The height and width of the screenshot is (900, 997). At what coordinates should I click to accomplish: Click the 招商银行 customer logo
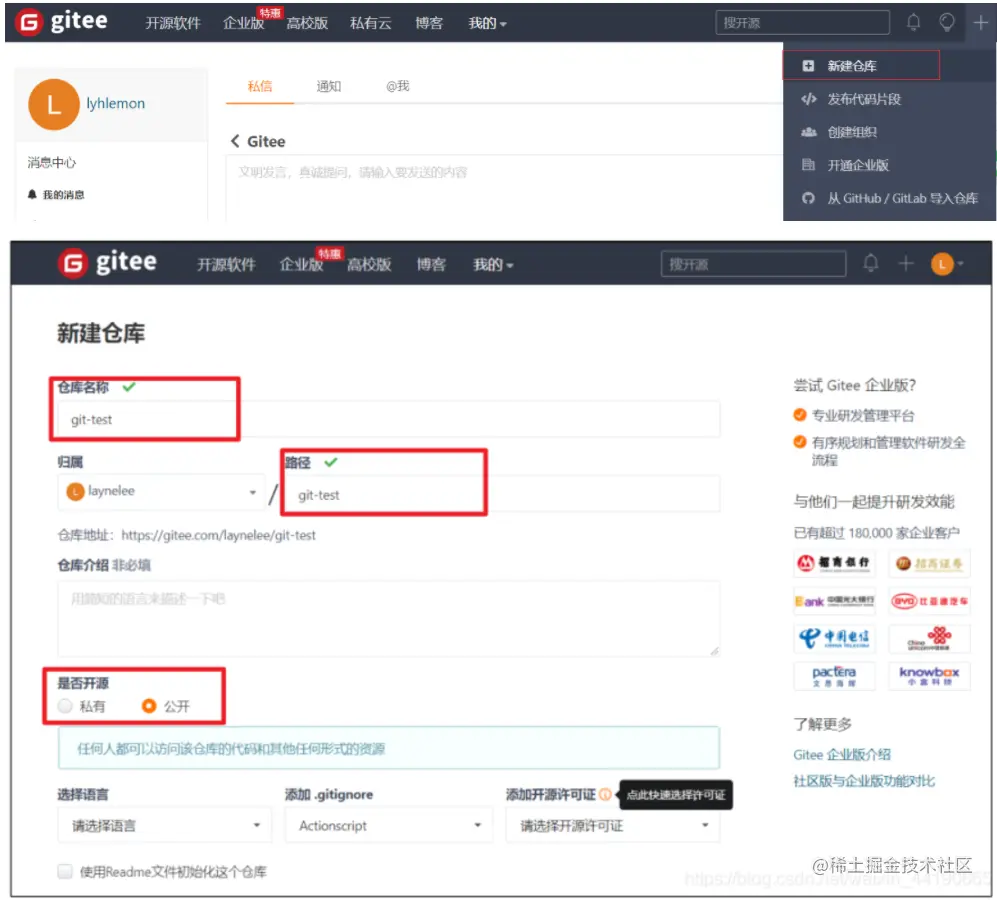pyautogui.click(x=834, y=563)
